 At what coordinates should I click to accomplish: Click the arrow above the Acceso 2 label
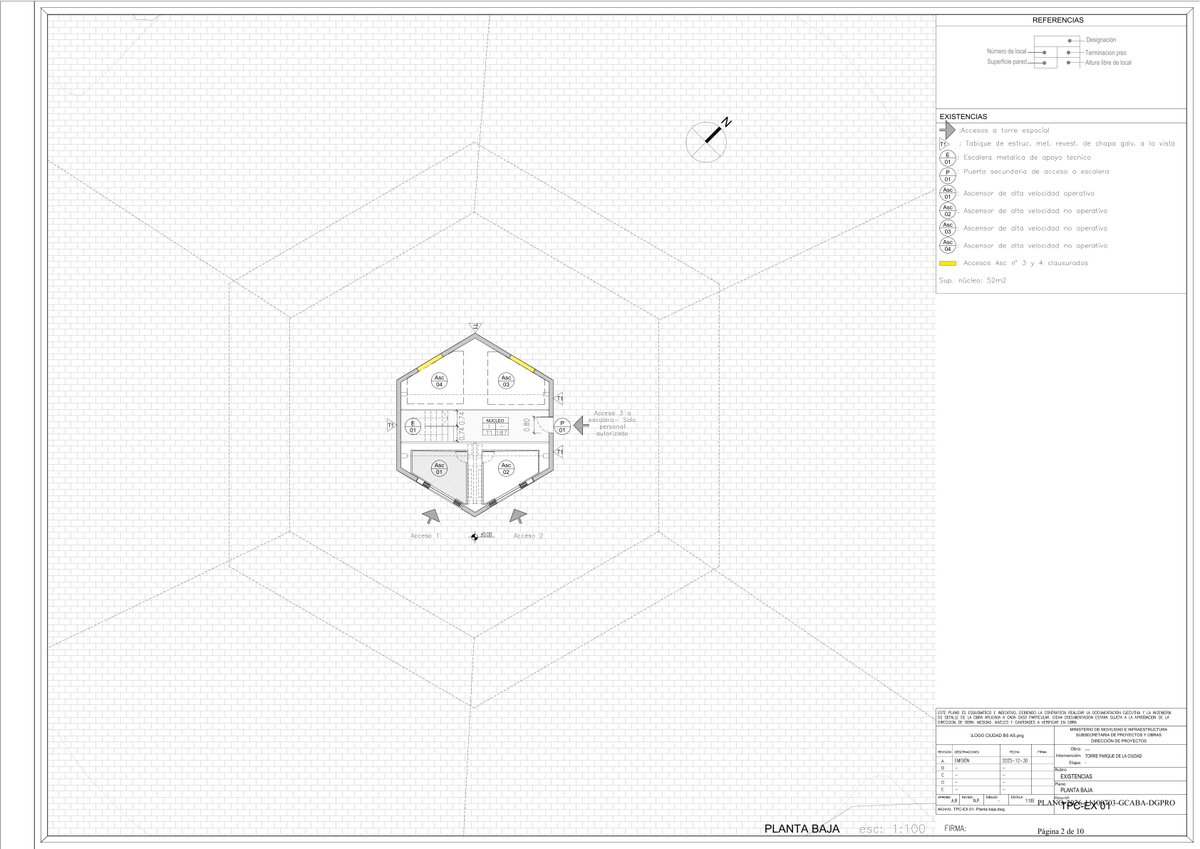pos(517,516)
